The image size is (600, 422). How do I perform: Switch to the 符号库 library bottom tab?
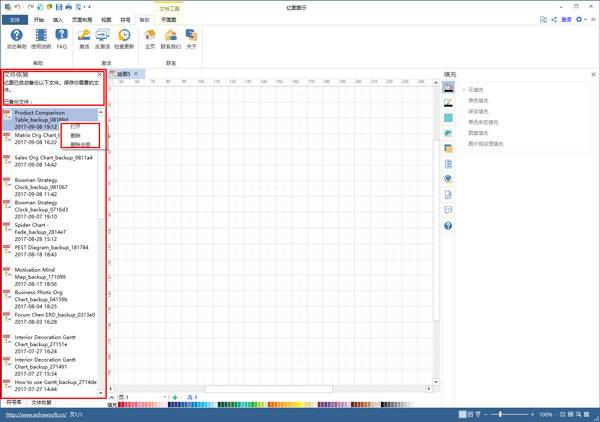tap(14, 402)
